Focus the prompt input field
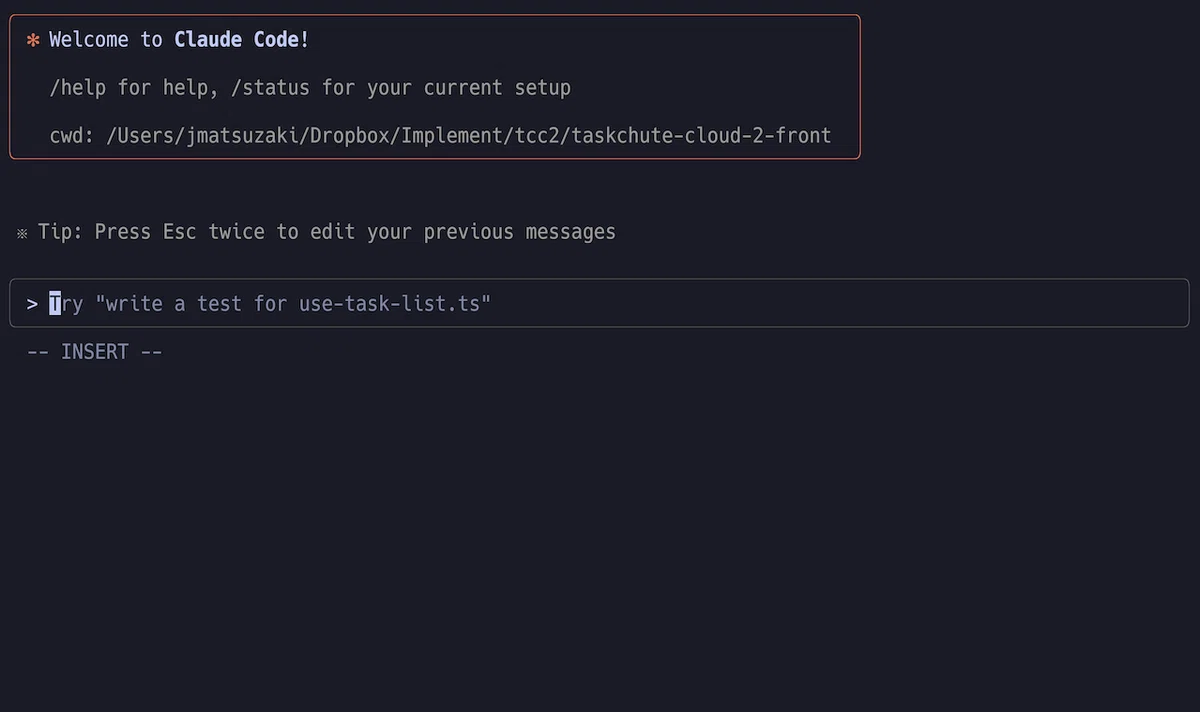 (599, 303)
